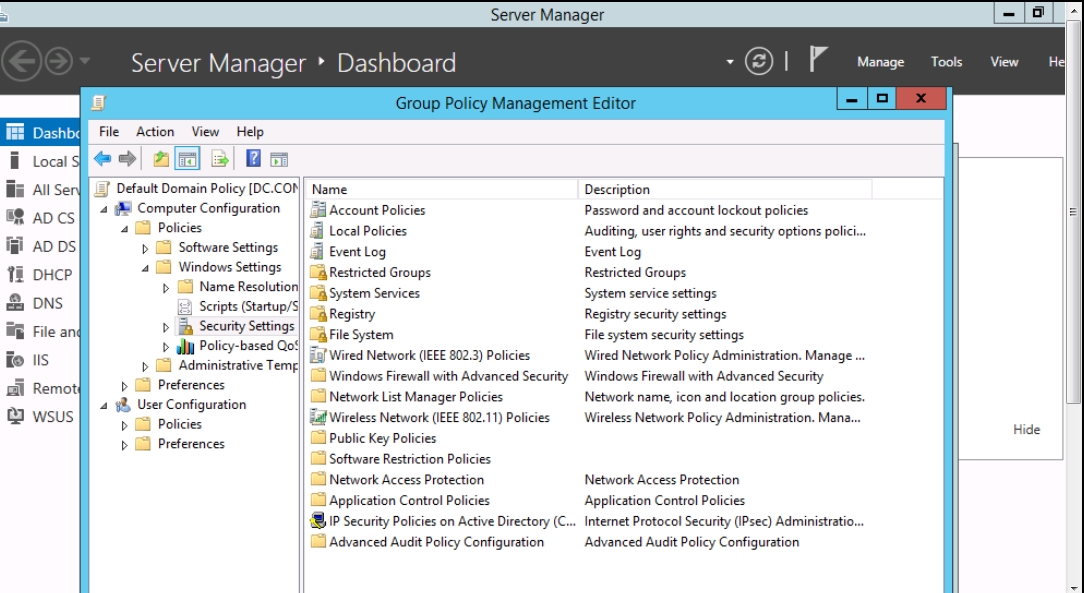Click the Local Policies icon in list
The image size is (1084, 593).
point(317,230)
